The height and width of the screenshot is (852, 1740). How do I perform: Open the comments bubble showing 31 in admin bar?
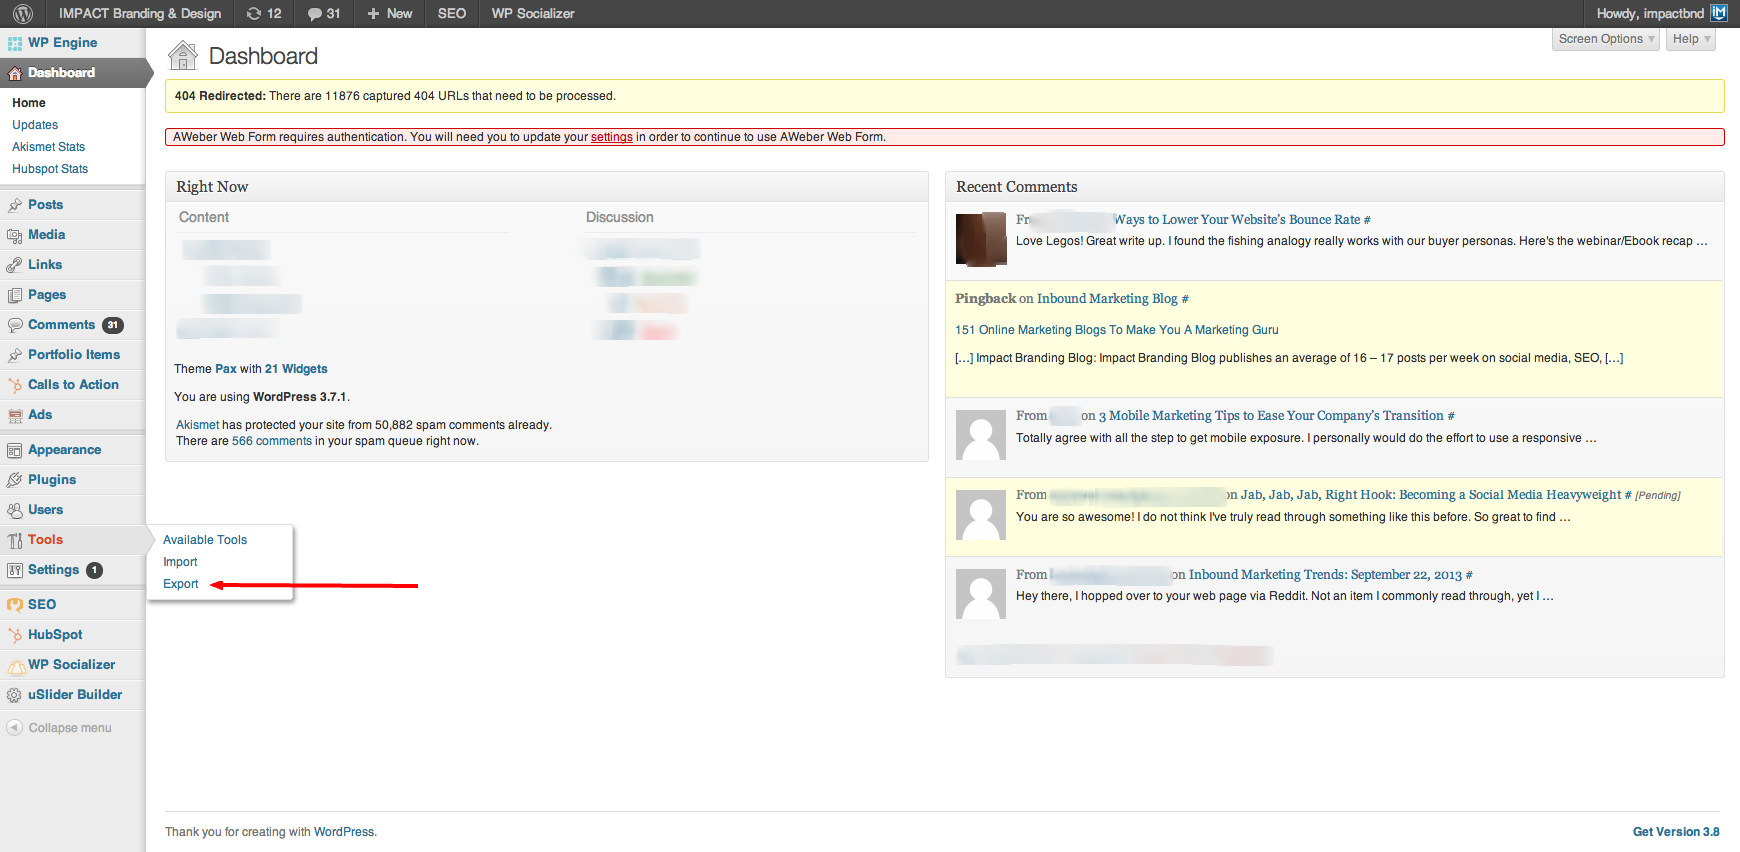click(x=324, y=13)
